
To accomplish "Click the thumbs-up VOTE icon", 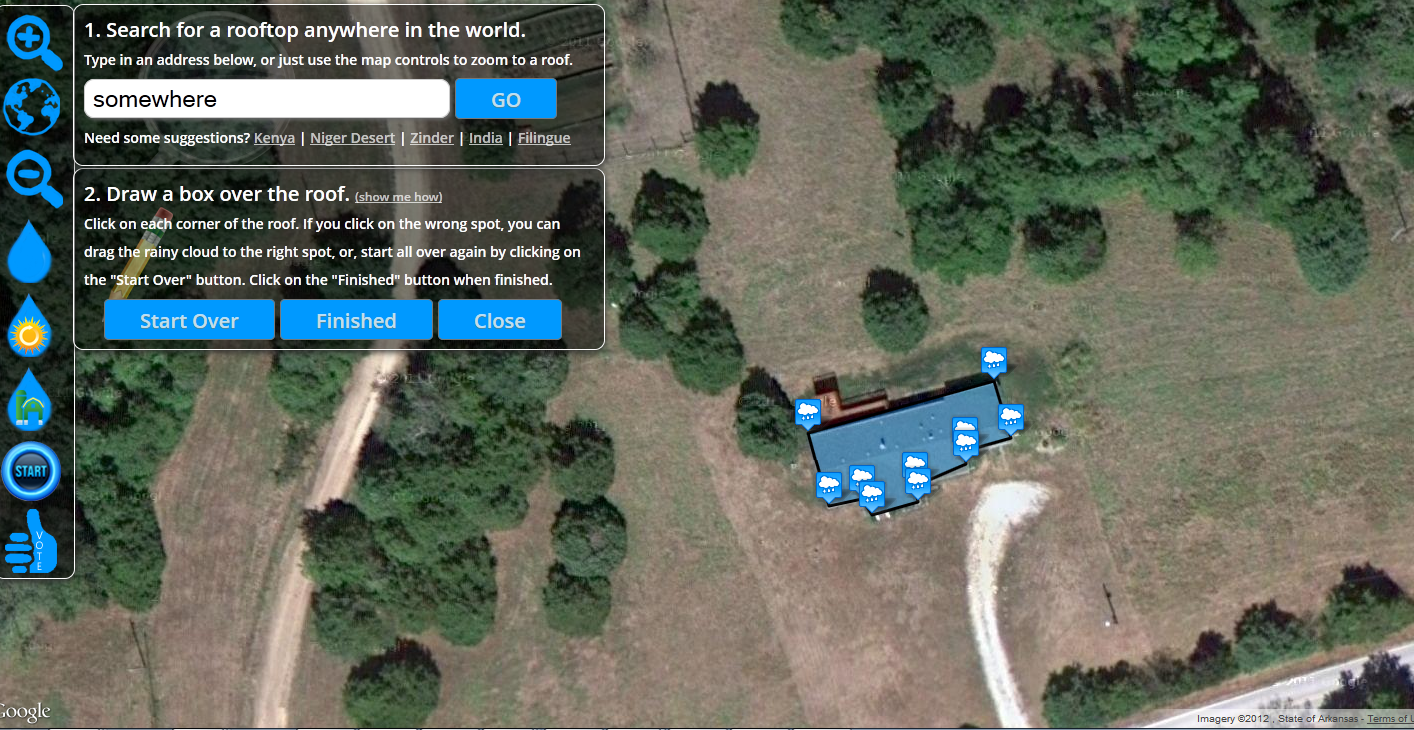I will pyautogui.click(x=31, y=542).
